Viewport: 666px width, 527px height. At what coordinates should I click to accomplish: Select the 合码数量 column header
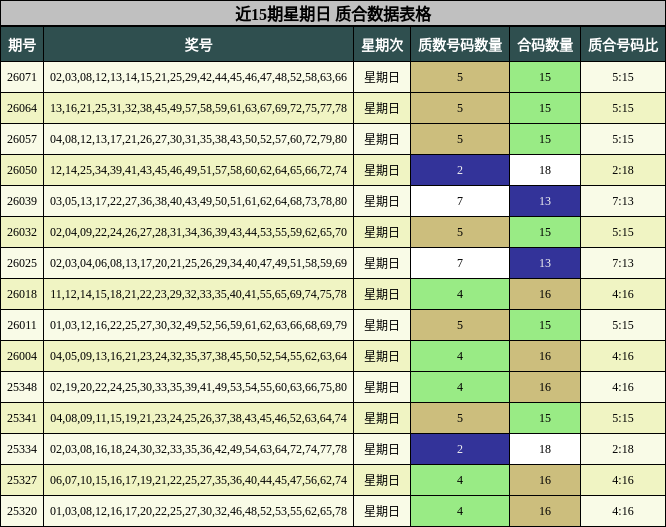[x=545, y=45]
